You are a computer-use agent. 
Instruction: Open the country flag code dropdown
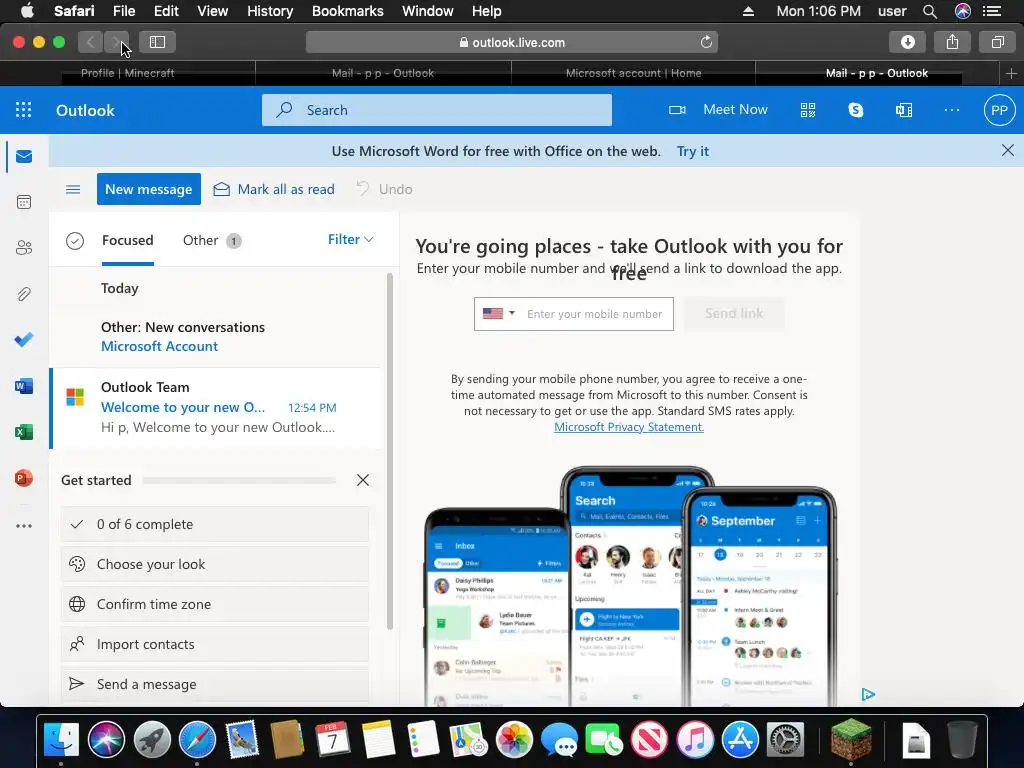click(499, 313)
